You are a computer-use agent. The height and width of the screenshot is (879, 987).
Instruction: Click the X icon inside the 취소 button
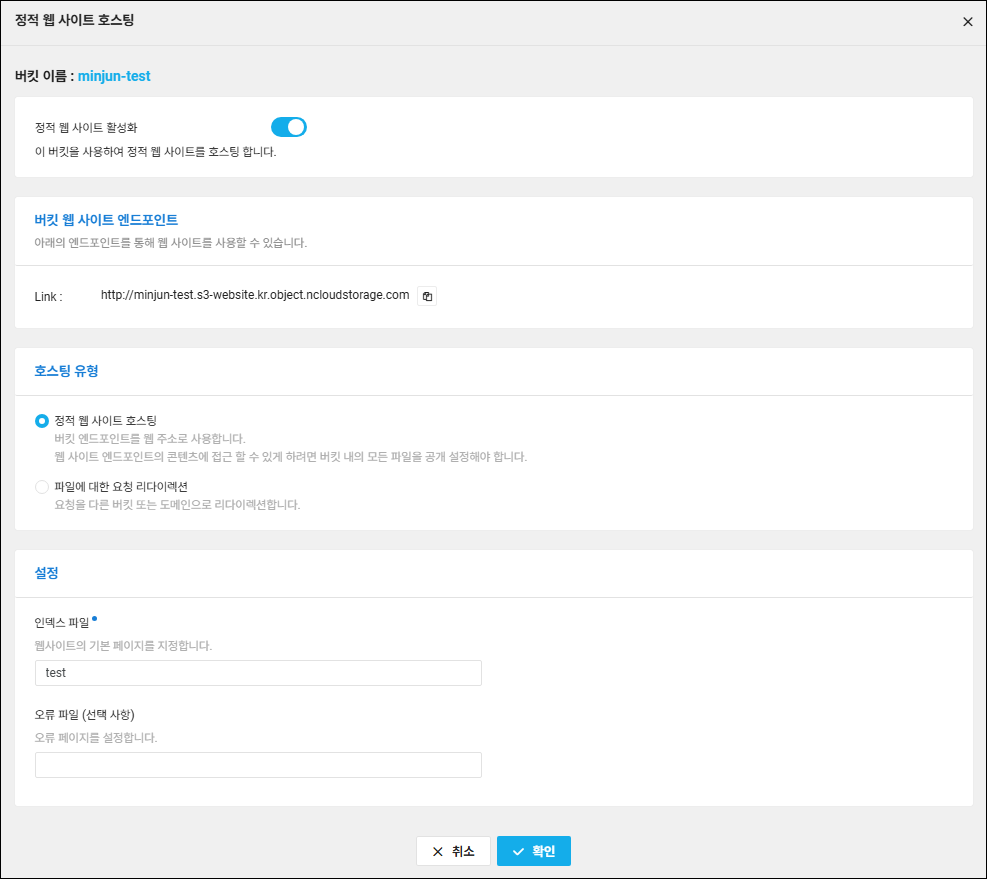pos(438,851)
